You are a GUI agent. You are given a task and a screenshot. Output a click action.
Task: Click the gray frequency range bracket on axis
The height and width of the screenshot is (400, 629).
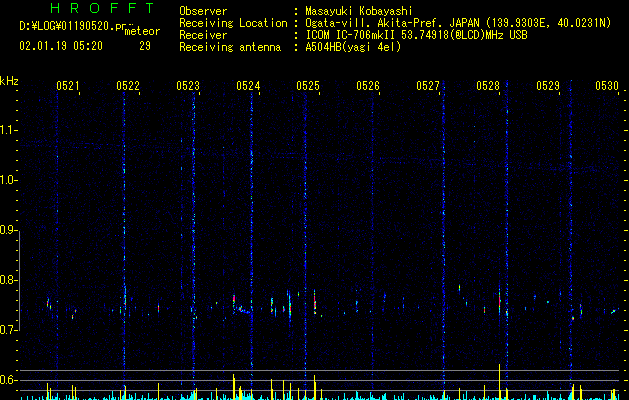[x=20, y=280]
